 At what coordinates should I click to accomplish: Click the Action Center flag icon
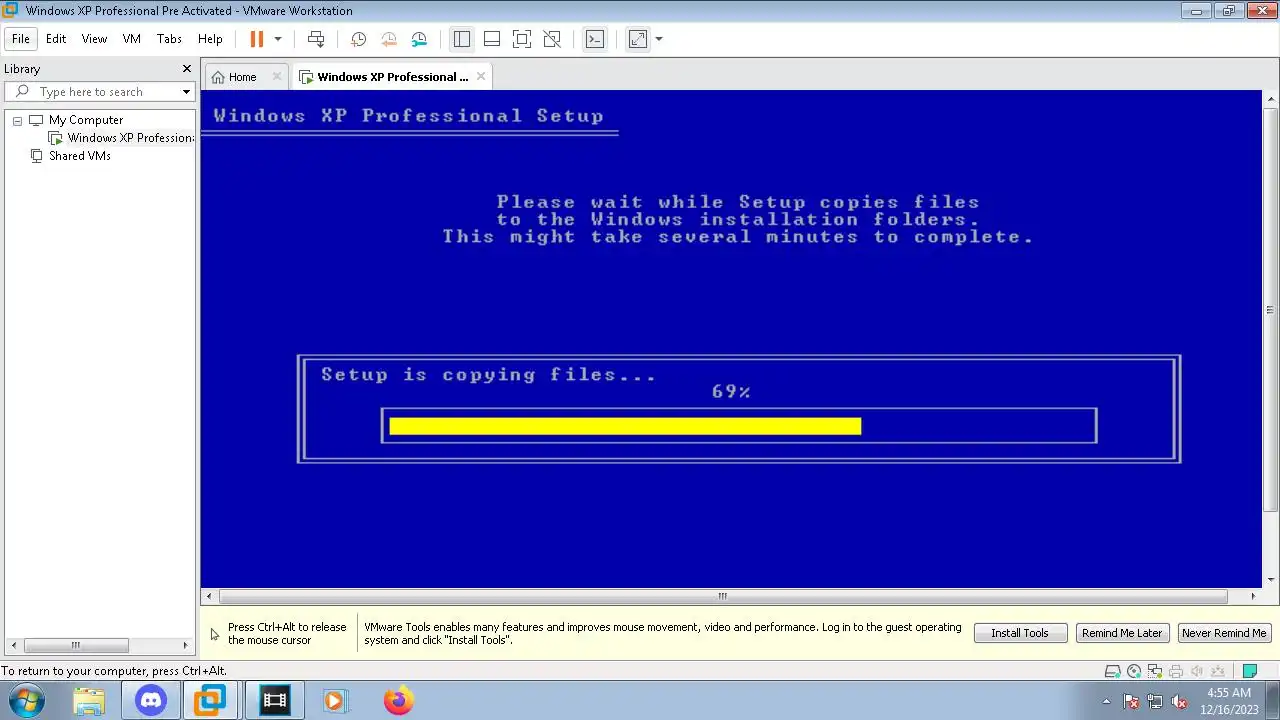tap(1131, 701)
